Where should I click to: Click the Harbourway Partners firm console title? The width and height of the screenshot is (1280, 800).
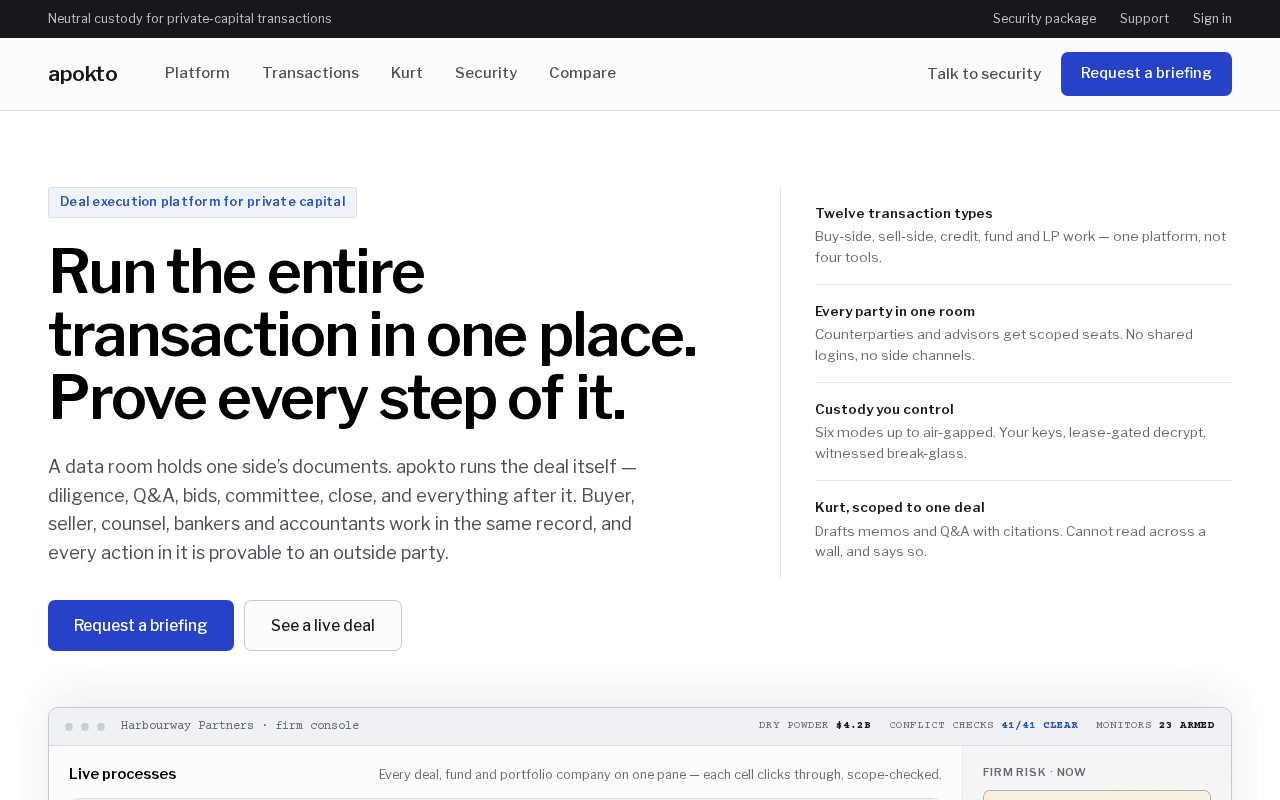coord(240,725)
